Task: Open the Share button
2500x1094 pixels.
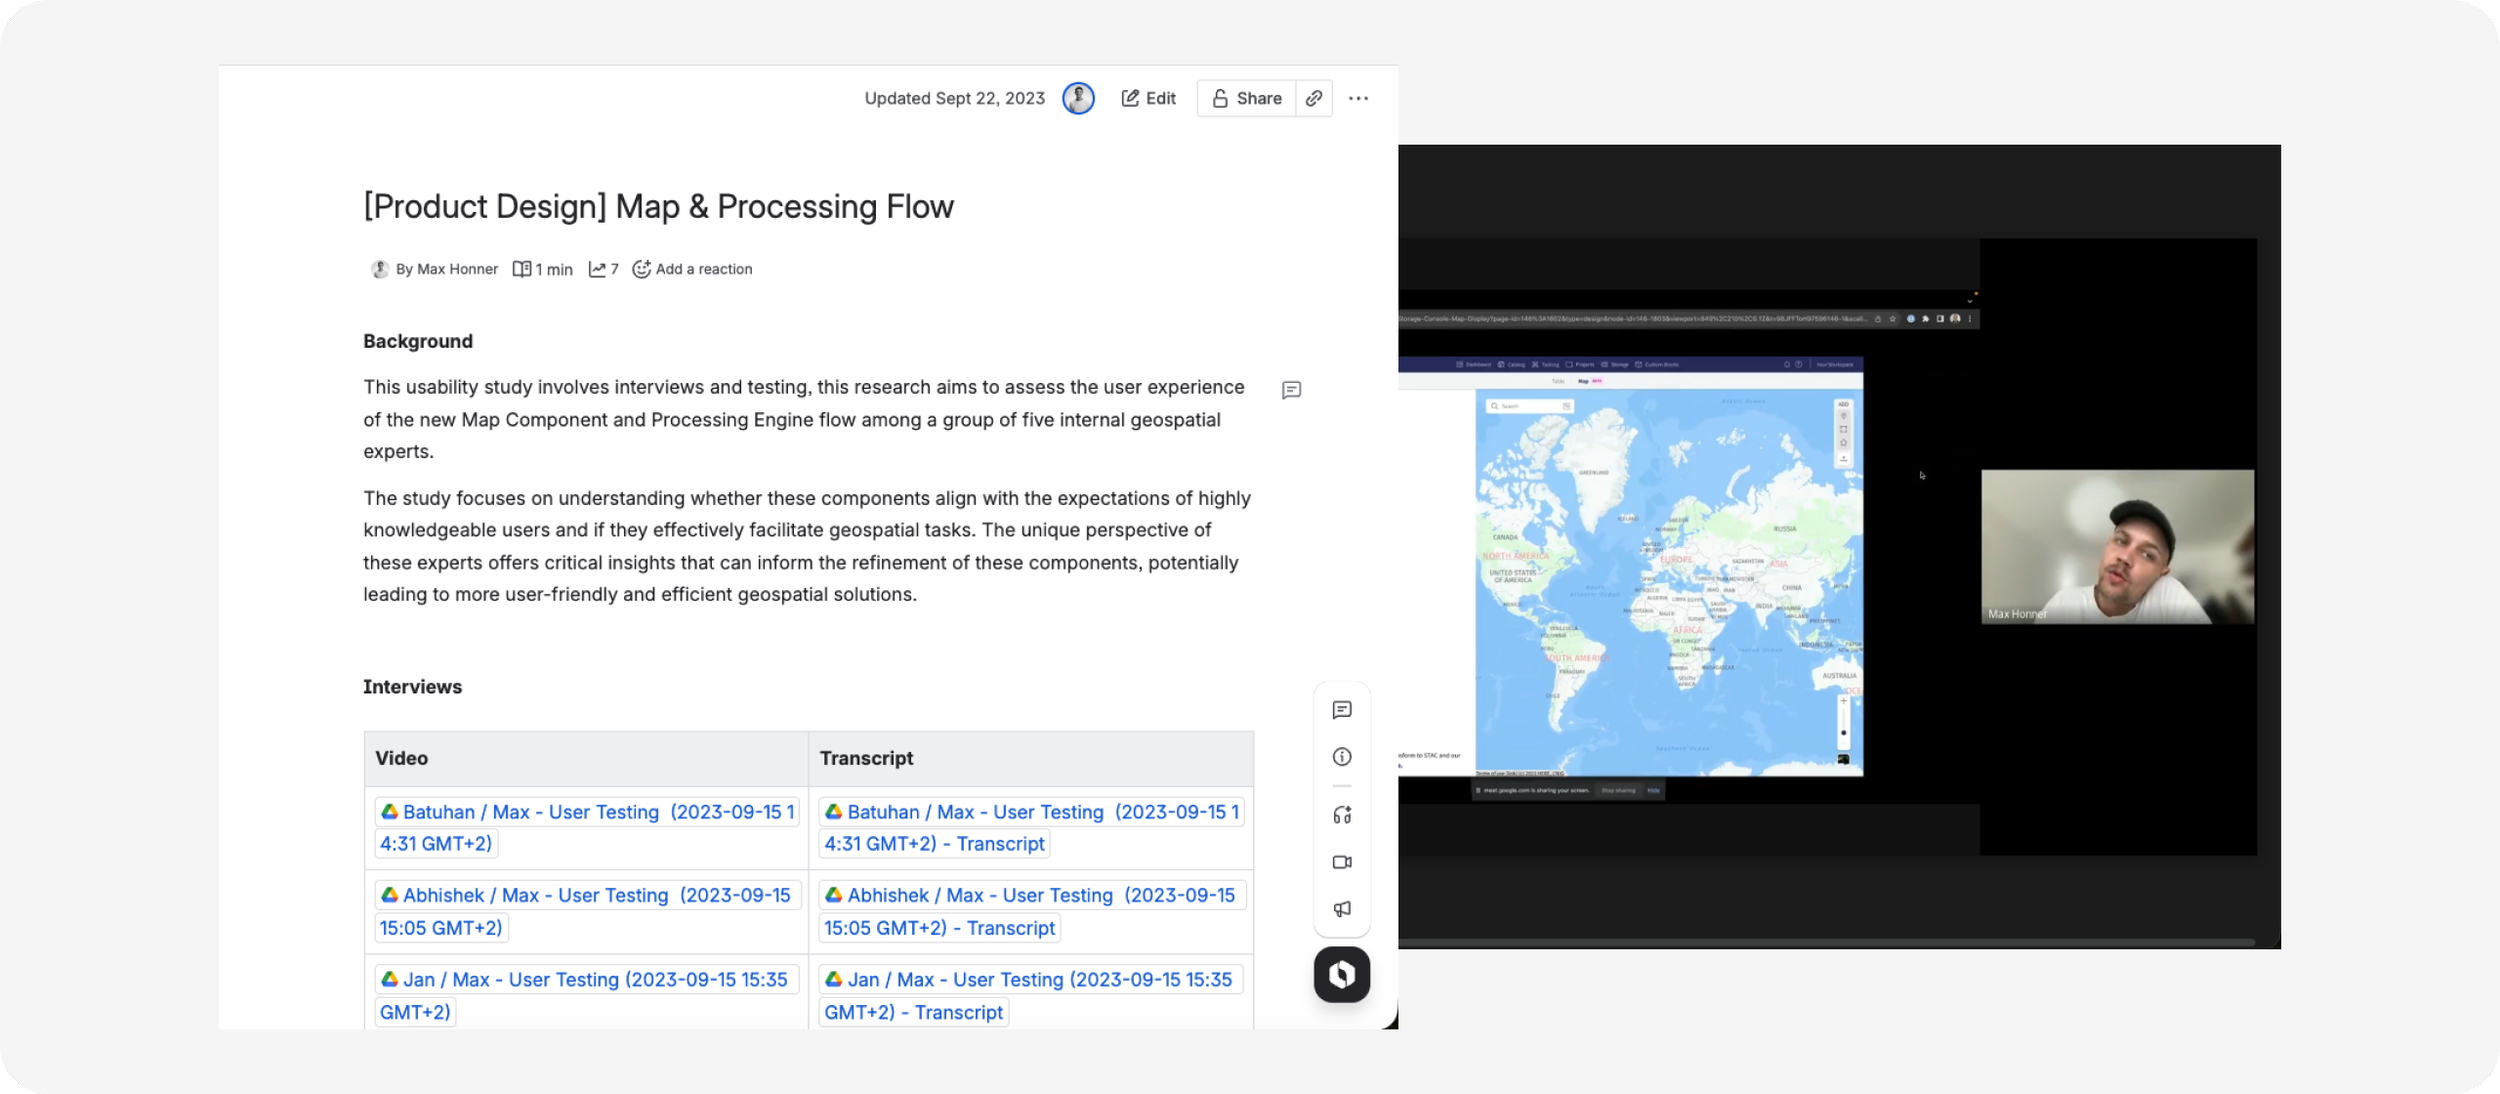Action: pyautogui.click(x=1246, y=98)
